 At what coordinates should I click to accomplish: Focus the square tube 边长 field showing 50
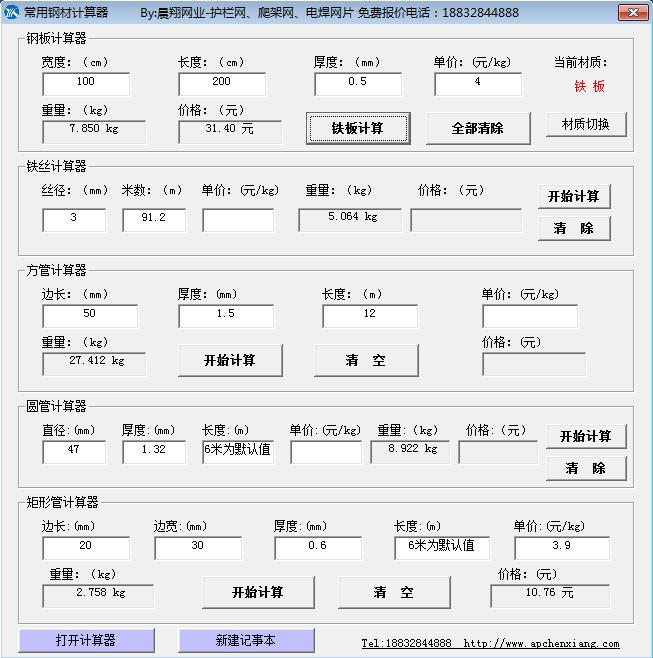click(90, 316)
